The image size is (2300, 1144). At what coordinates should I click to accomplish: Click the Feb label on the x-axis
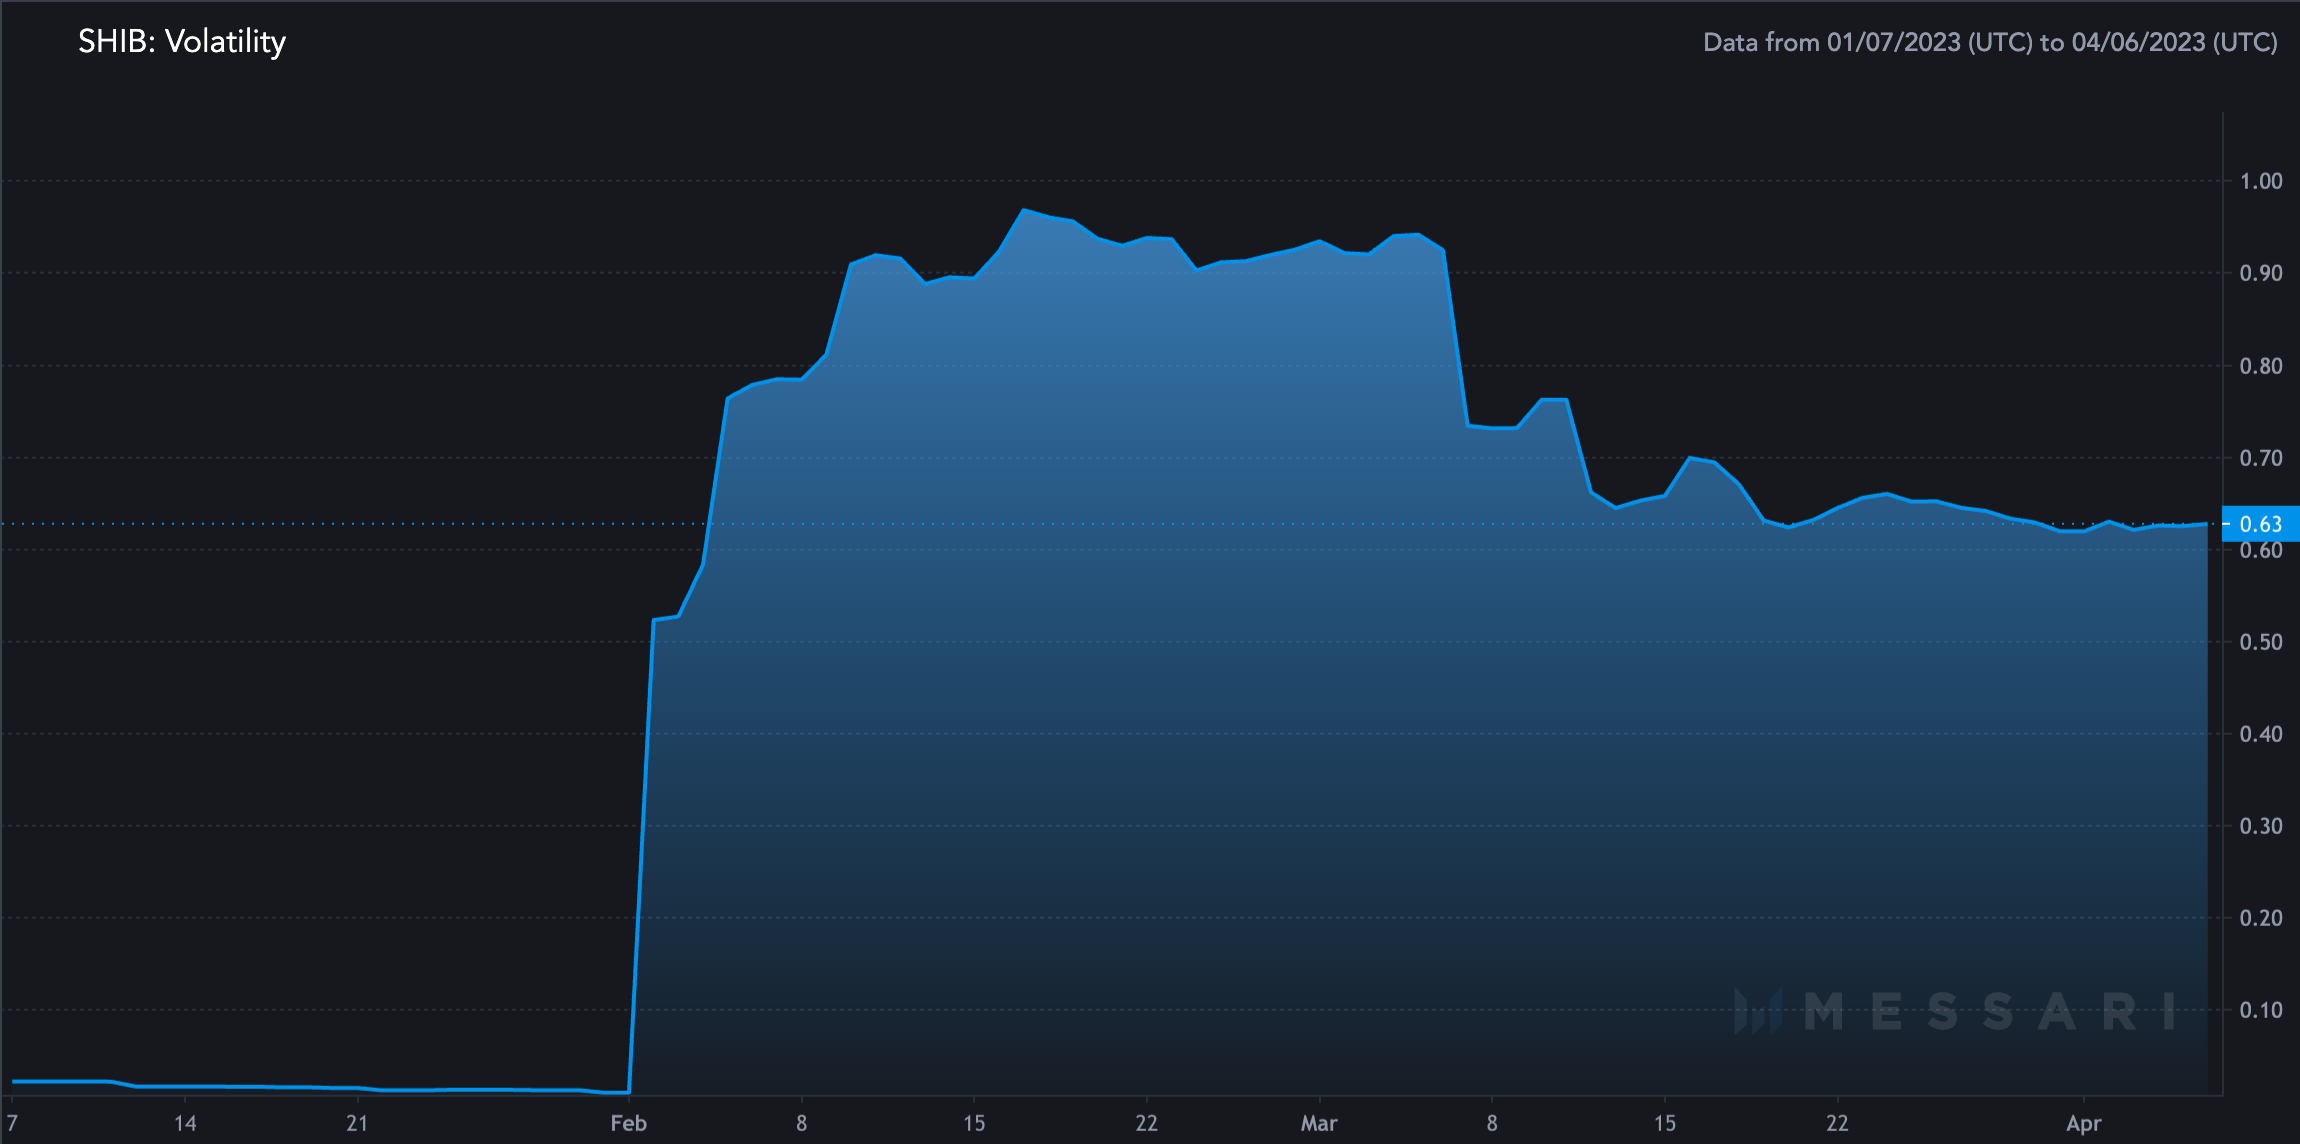click(x=629, y=1123)
